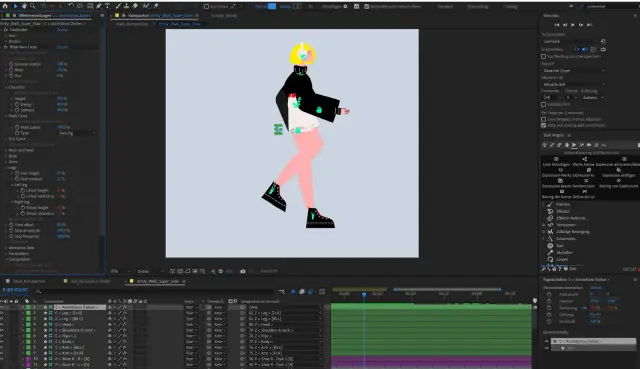Screen dimensions: 640x369
Task: Select the Brush tool
Action: point(118,6)
